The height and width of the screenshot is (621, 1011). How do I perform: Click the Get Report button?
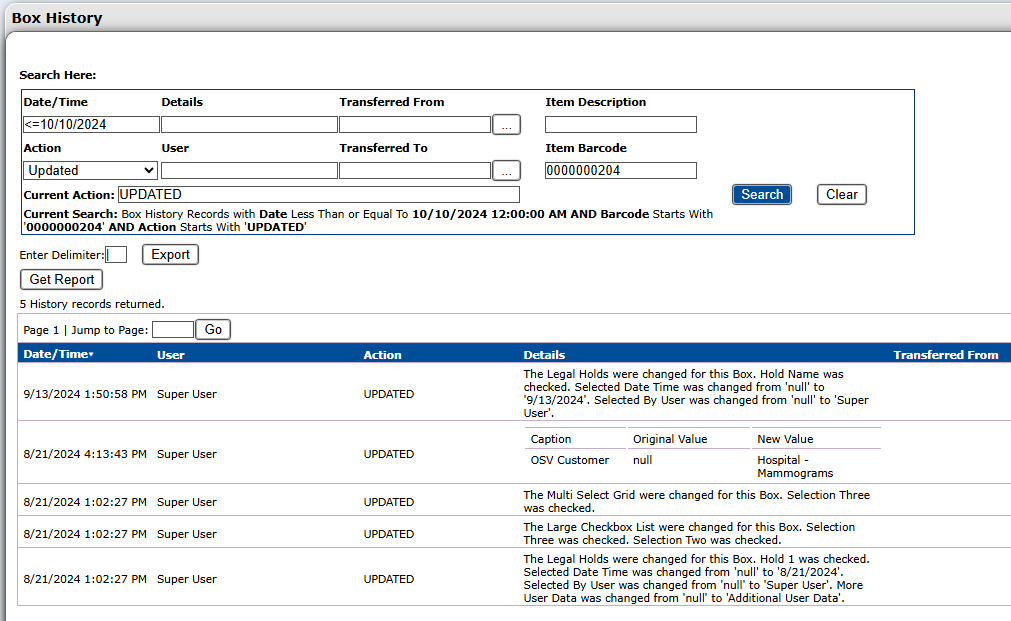point(61,280)
